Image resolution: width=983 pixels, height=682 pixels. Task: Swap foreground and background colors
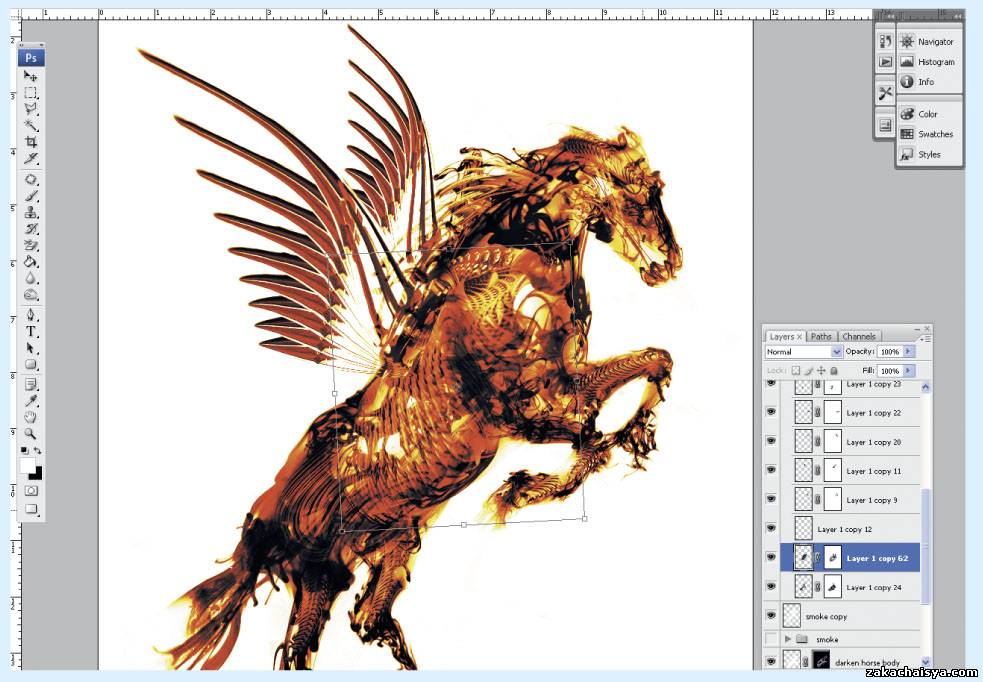pyautogui.click(x=38, y=450)
